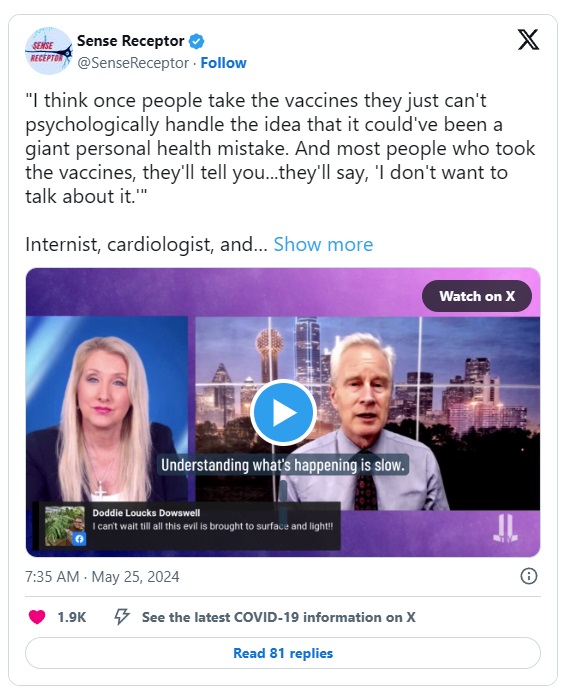
Task: Open the Read 81 replies button
Action: click(x=283, y=653)
